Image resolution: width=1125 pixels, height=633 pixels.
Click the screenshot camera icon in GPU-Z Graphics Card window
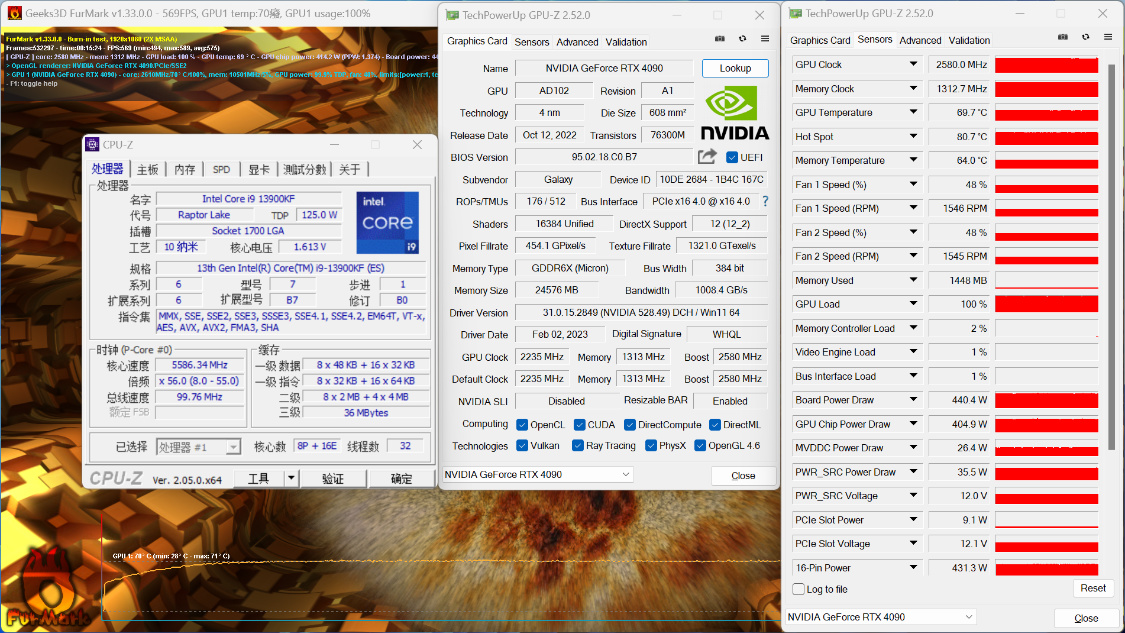click(x=720, y=39)
